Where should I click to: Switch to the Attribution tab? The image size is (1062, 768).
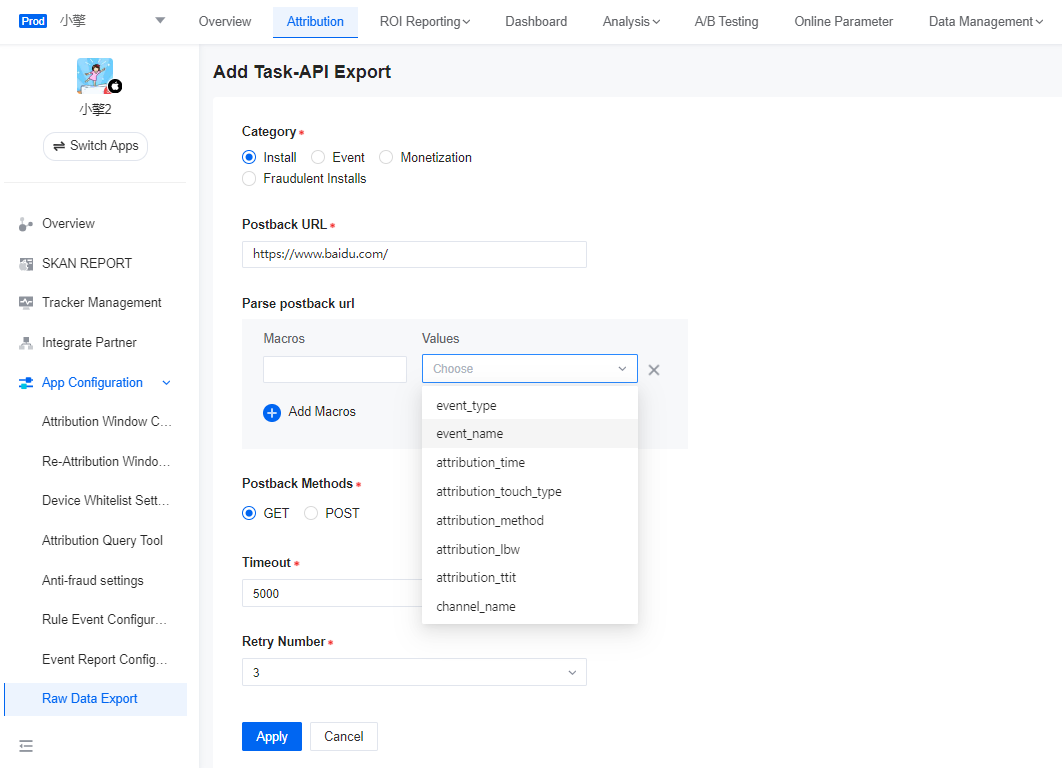coord(315,21)
